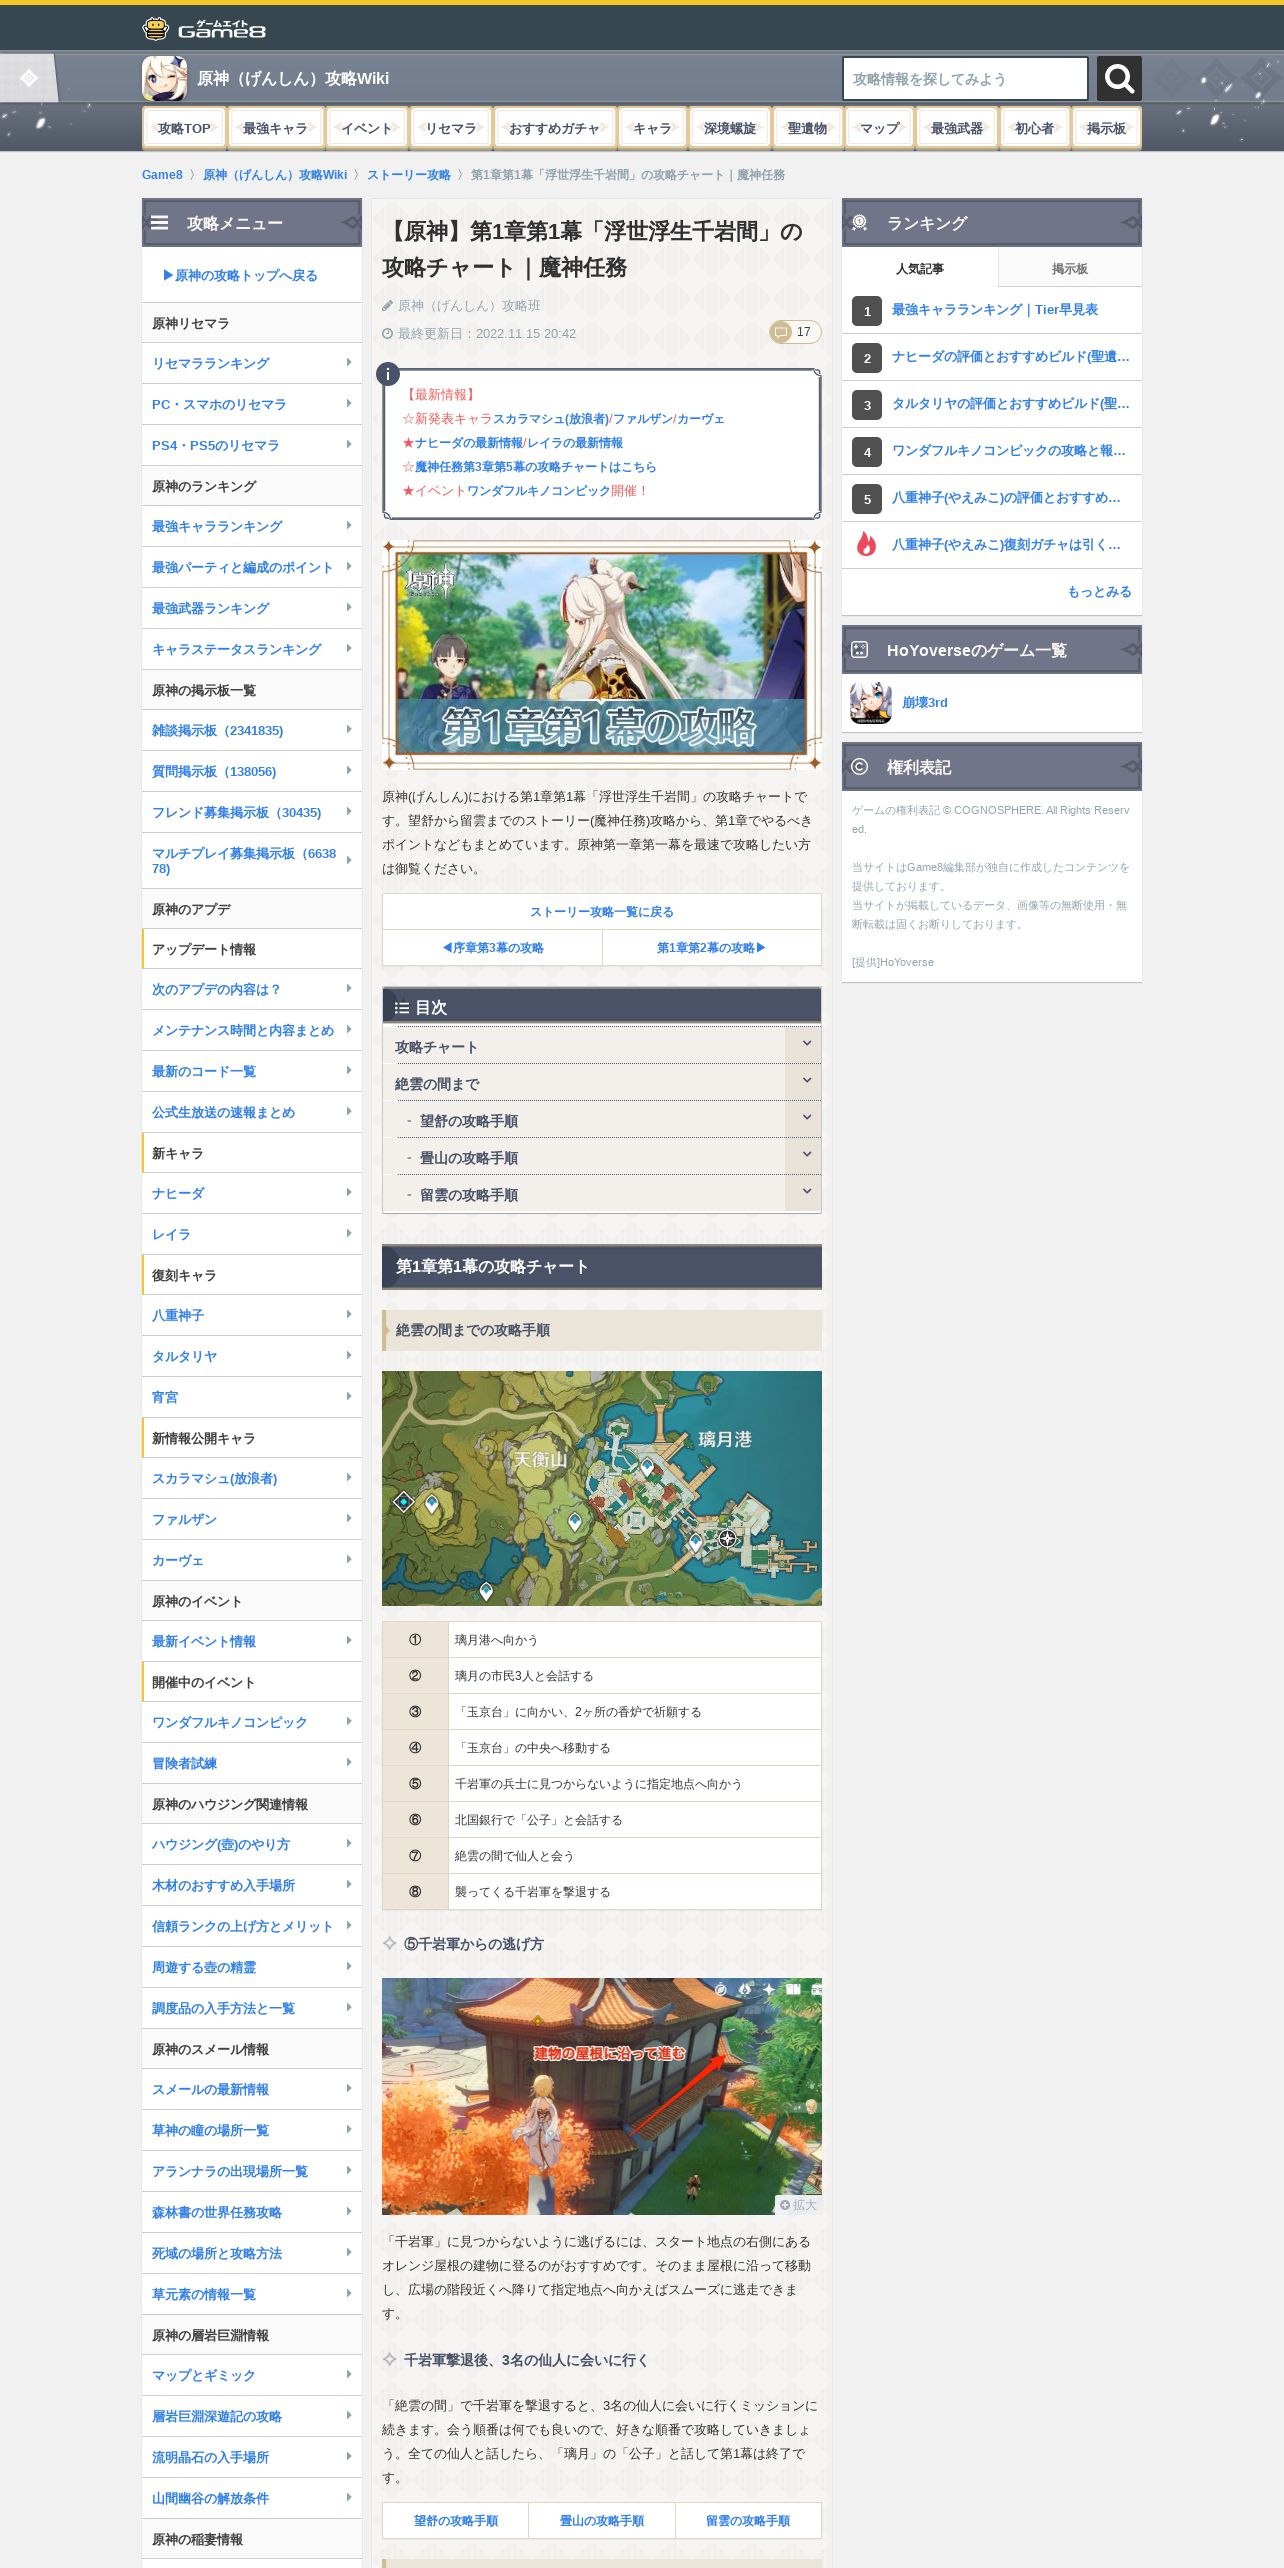Click the 拡大 enlarge icon on screenshot

click(798, 2204)
